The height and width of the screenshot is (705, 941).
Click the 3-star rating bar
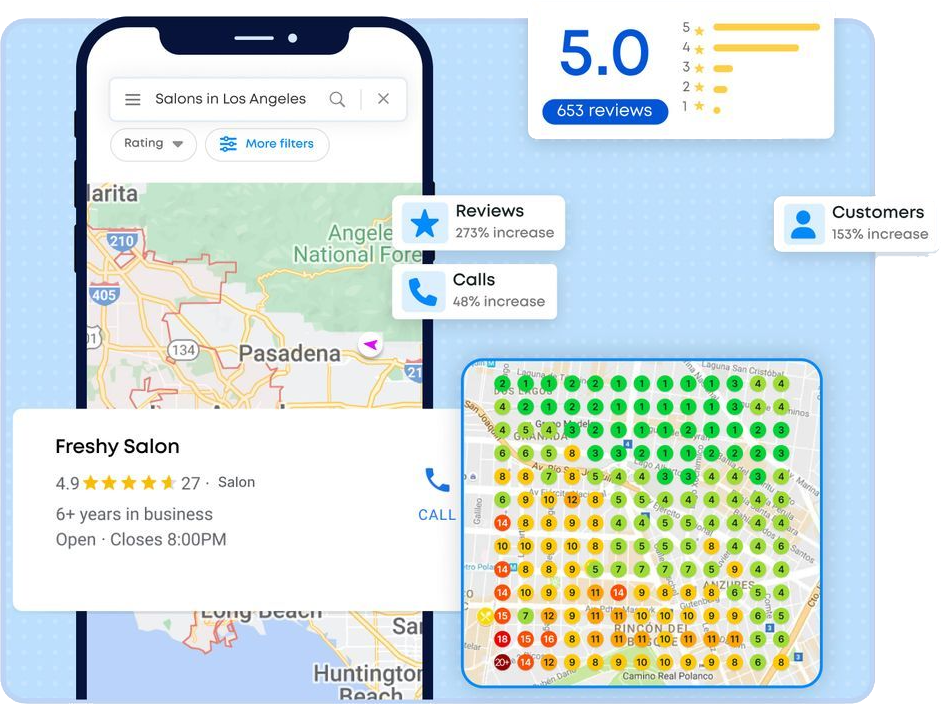(723, 69)
